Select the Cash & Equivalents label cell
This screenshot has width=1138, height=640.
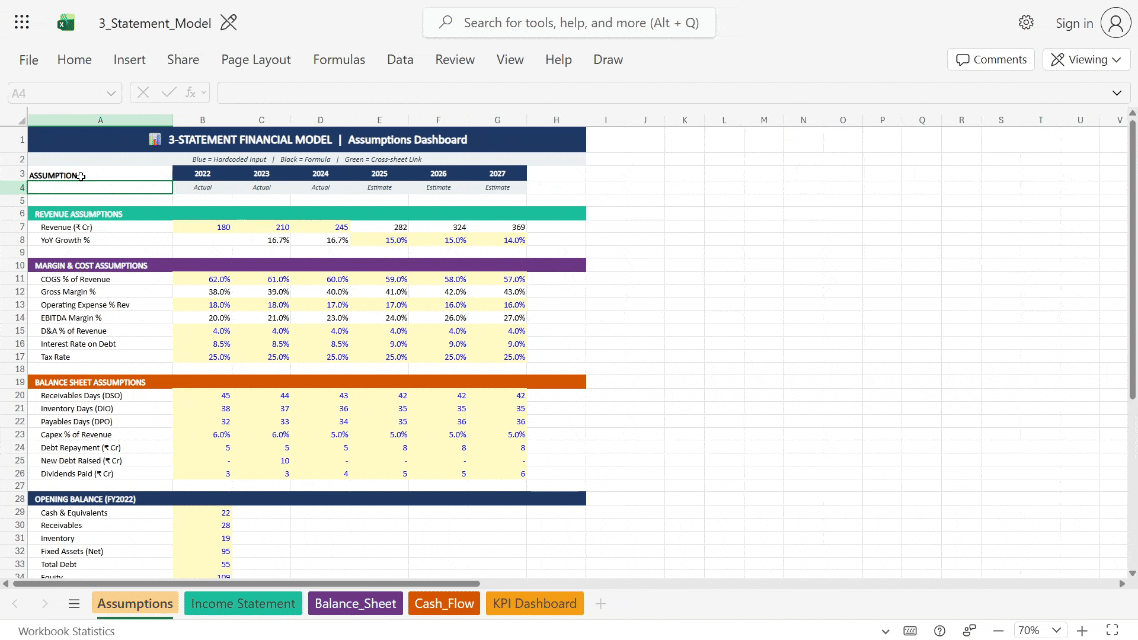tap(100, 513)
